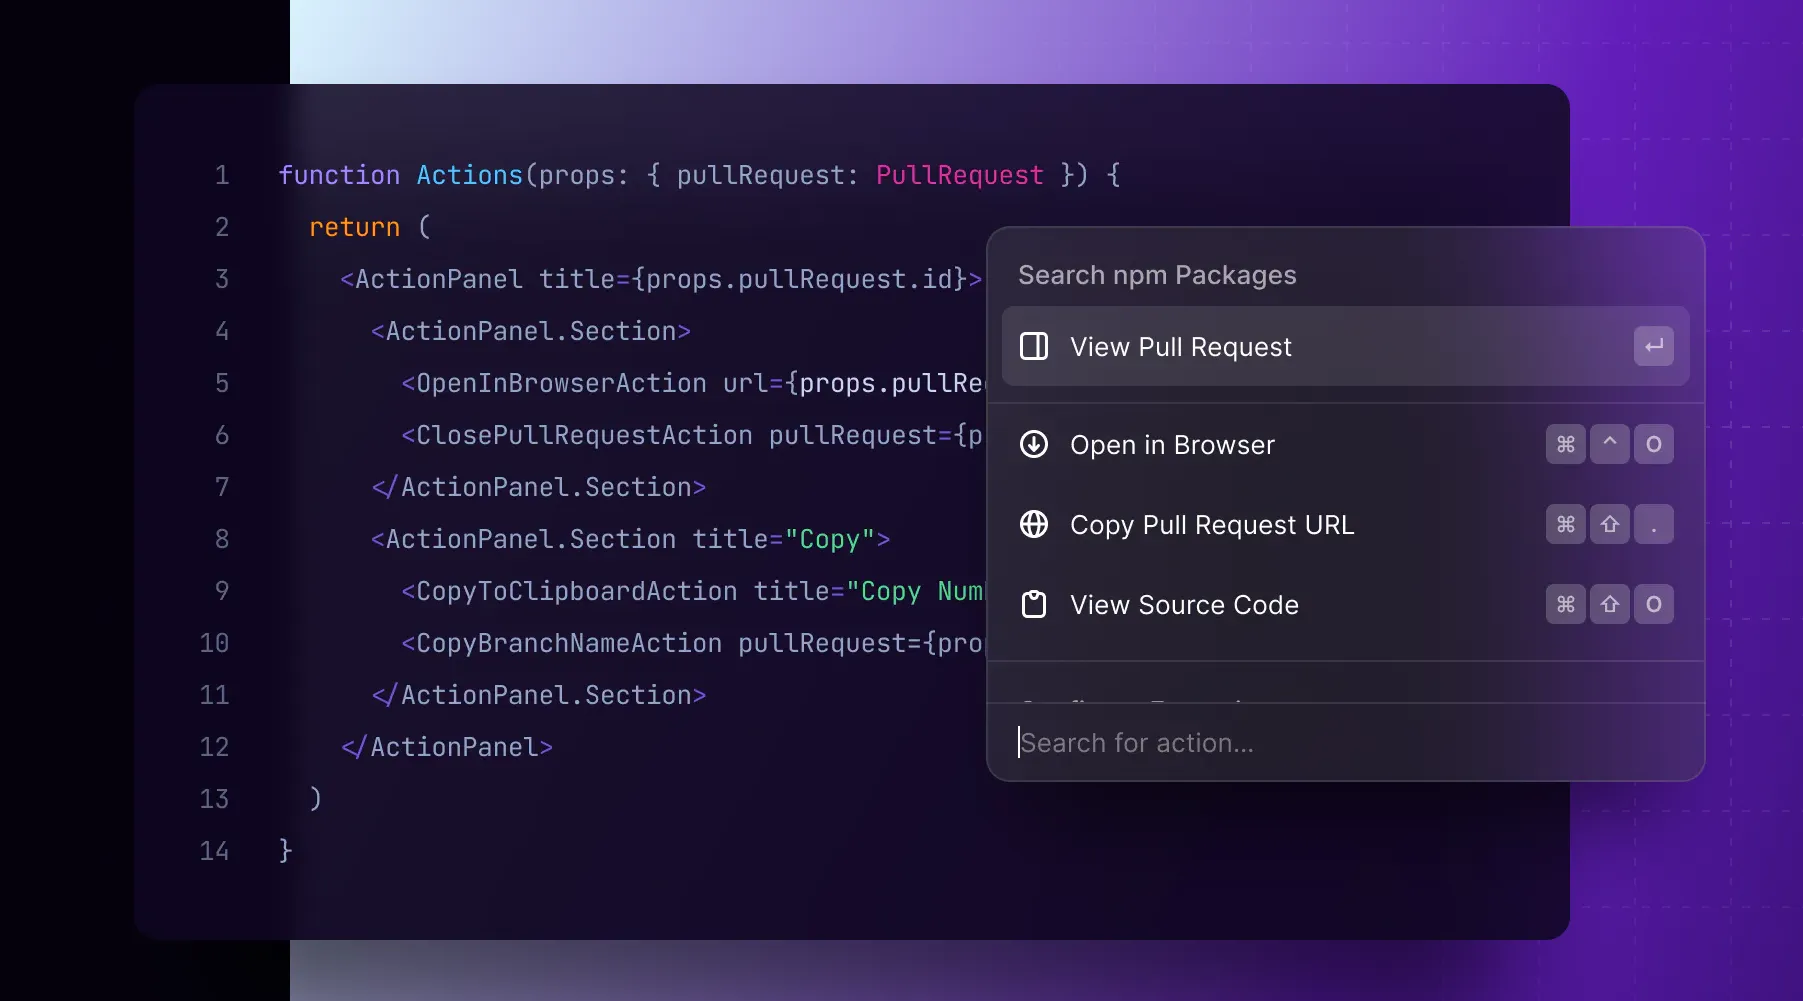Click line number 8 in the code gutter
The height and width of the screenshot is (1001, 1803).
[222, 539]
